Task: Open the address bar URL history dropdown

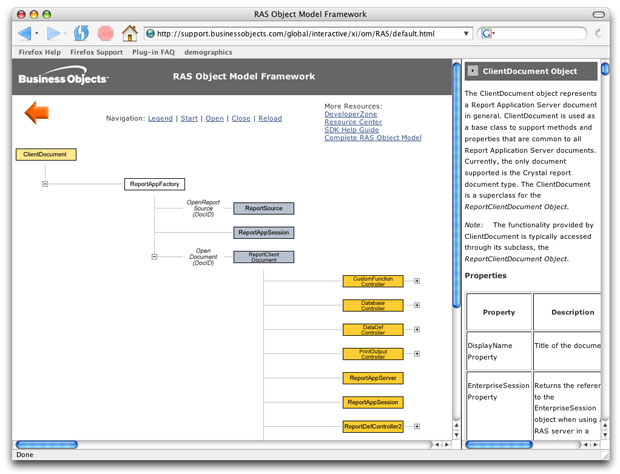Action: [x=466, y=34]
